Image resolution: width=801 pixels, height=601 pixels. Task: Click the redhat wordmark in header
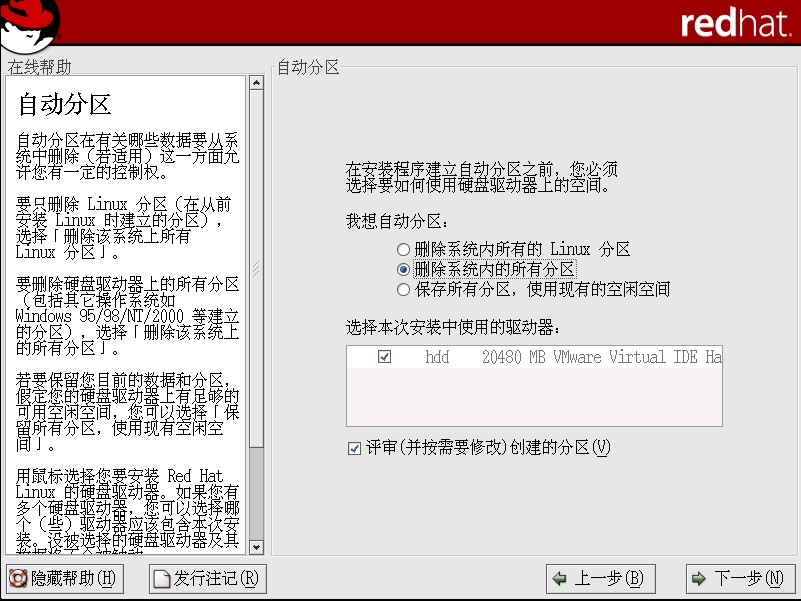(x=736, y=22)
